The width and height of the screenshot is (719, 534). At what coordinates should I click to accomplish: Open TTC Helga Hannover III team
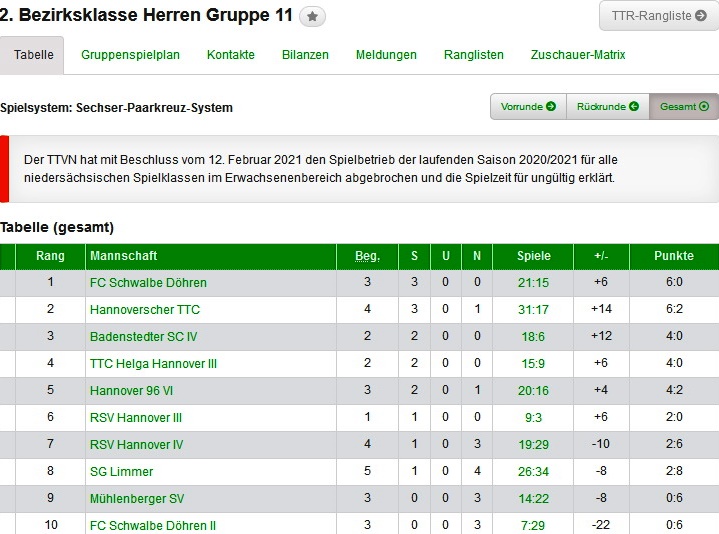(153, 364)
